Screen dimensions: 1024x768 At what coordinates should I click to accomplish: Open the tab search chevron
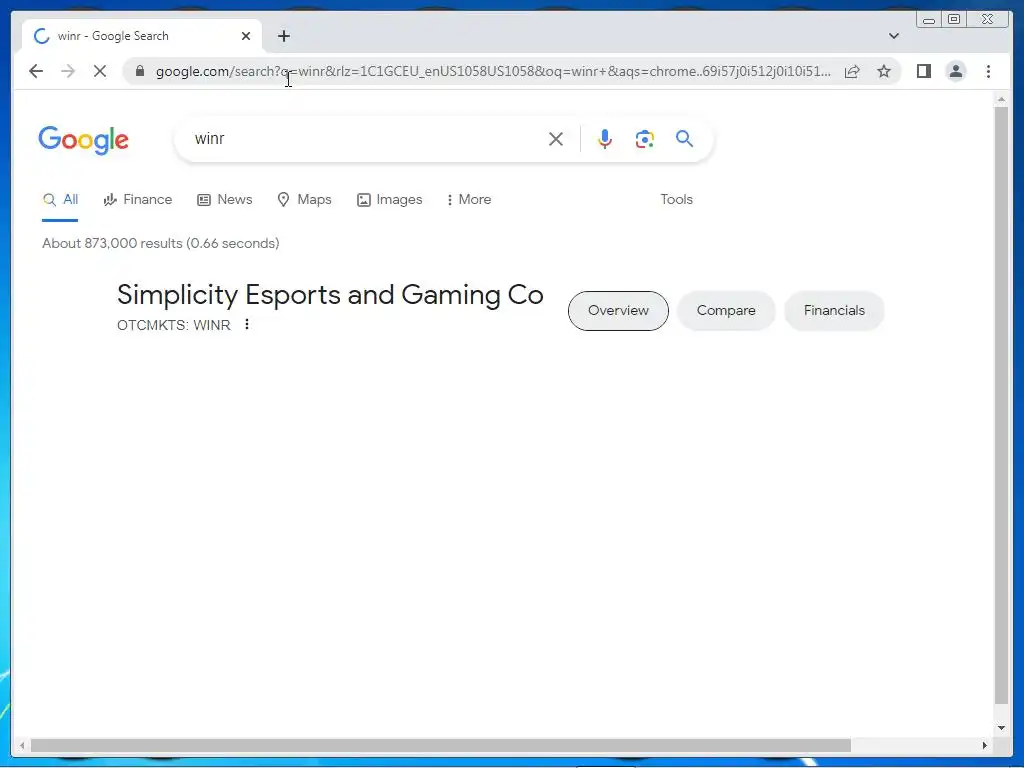click(893, 36)
